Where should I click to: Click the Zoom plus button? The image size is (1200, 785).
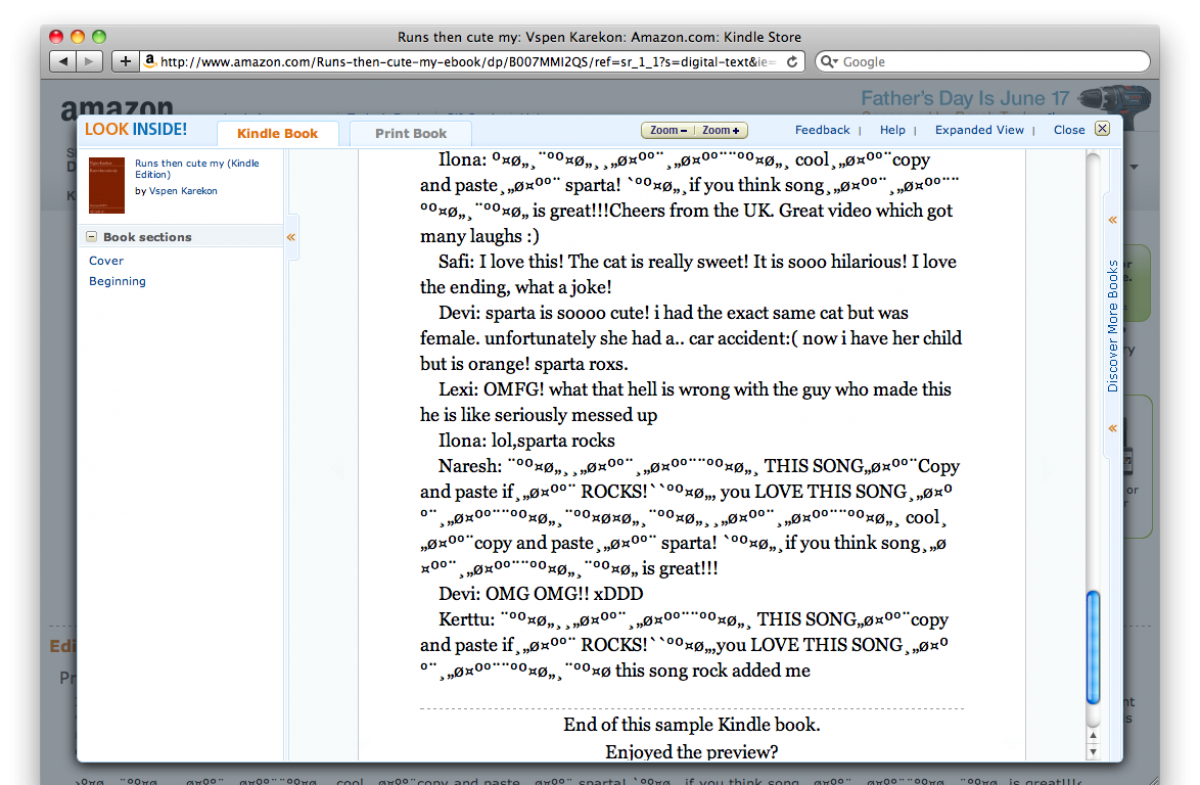(x=721, y=130)
